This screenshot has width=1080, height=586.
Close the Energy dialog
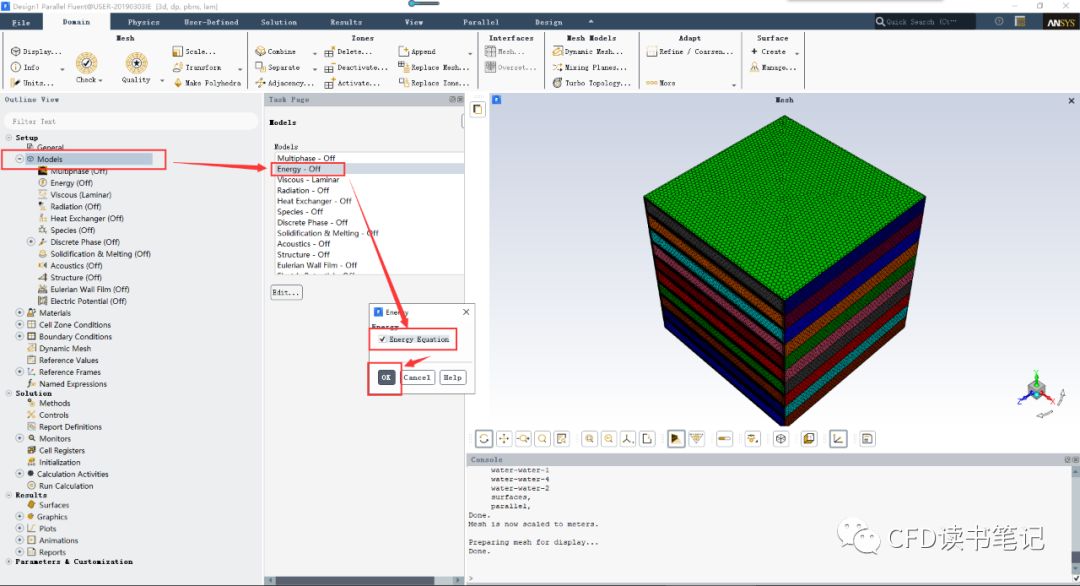point(466,312)
